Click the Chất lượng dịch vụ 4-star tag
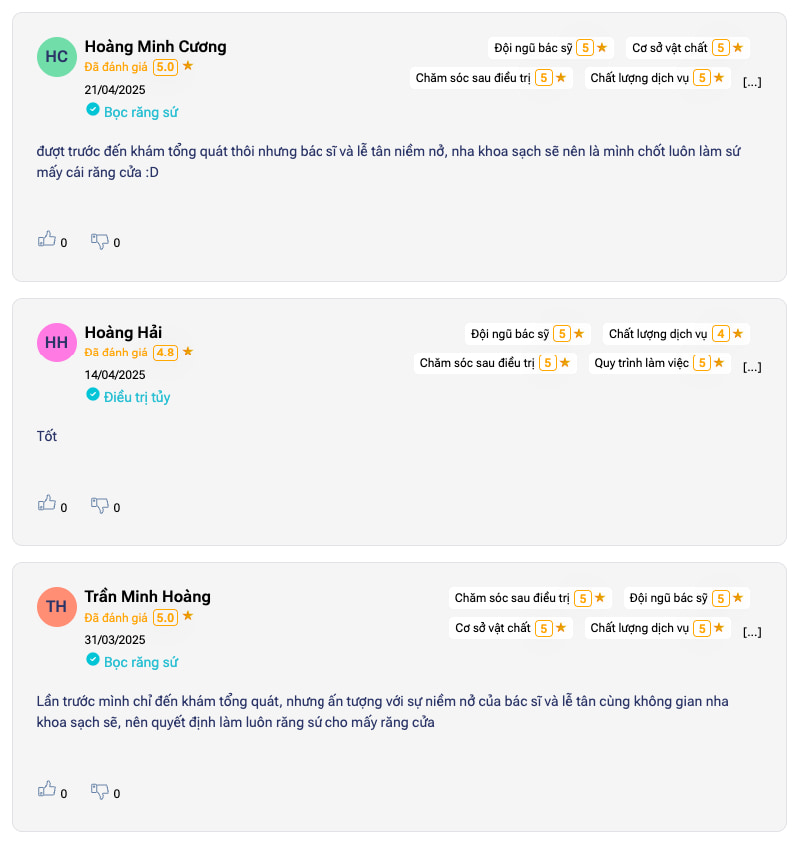Screen dimensions: 799x843 [x=676, y=334]
